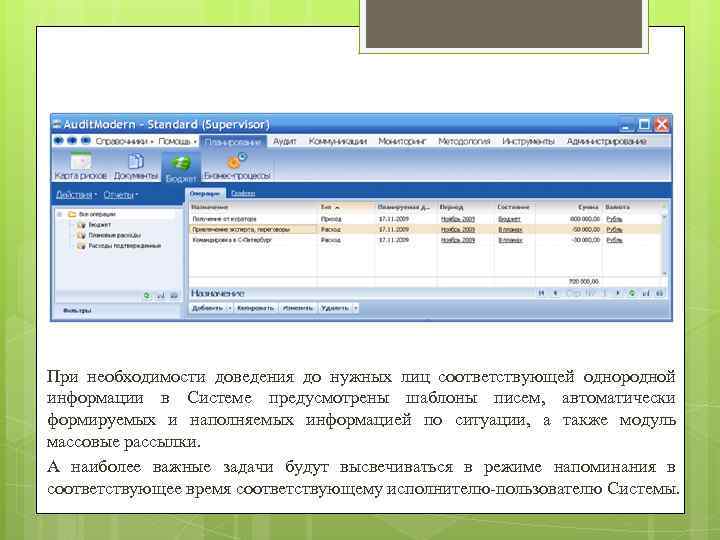Go to first record in grid navigator
This screenshot has height=540, width=720.
coord(542,293)
